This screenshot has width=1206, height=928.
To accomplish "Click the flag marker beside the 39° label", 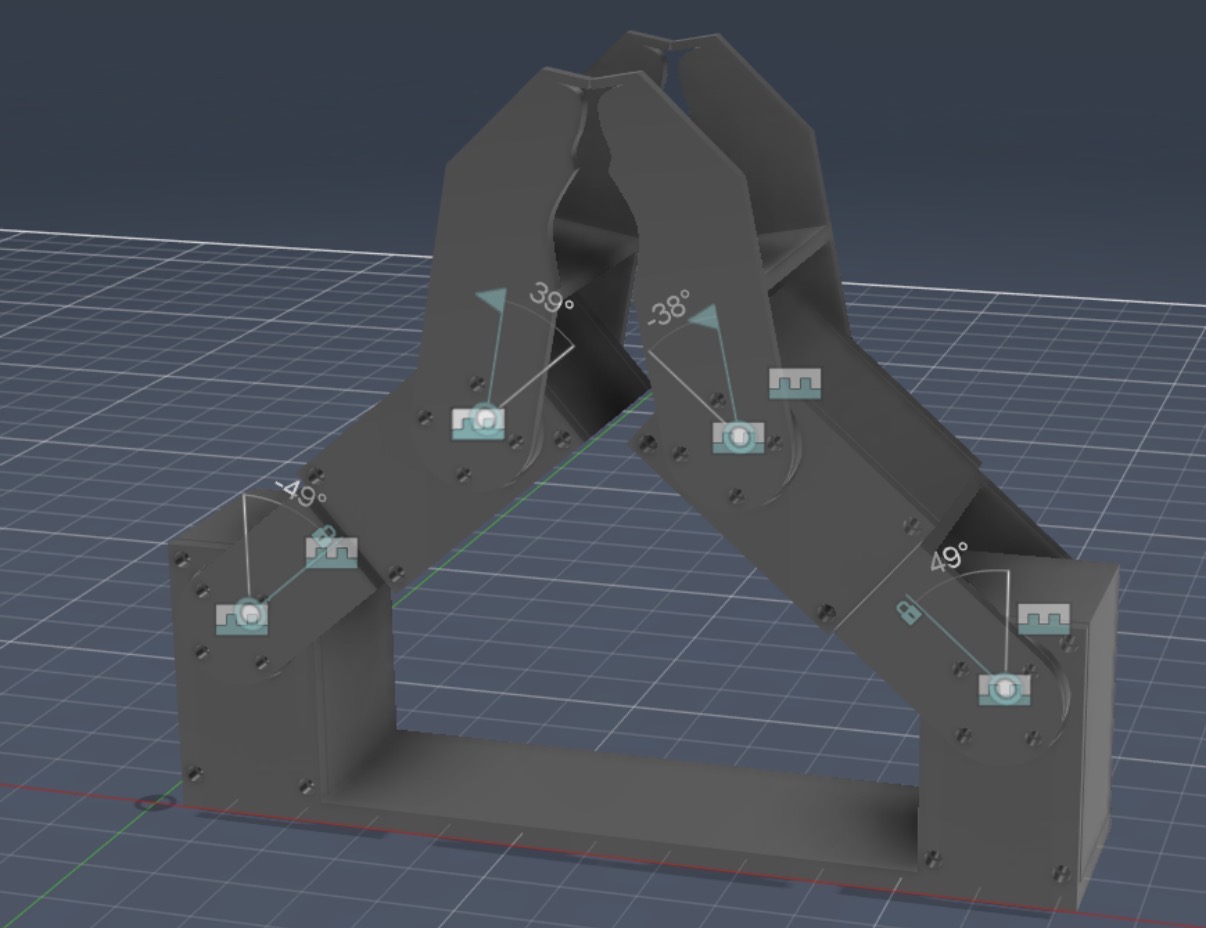I will tap(491, 301).
